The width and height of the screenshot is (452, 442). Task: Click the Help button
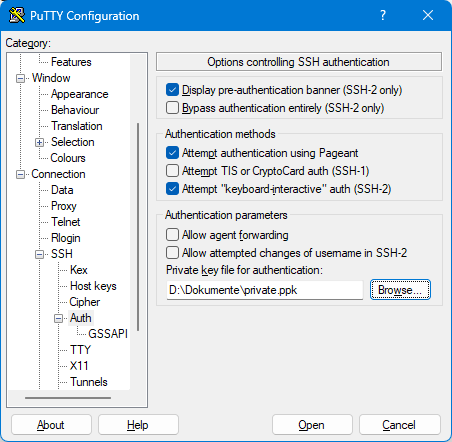coord(138,425)
